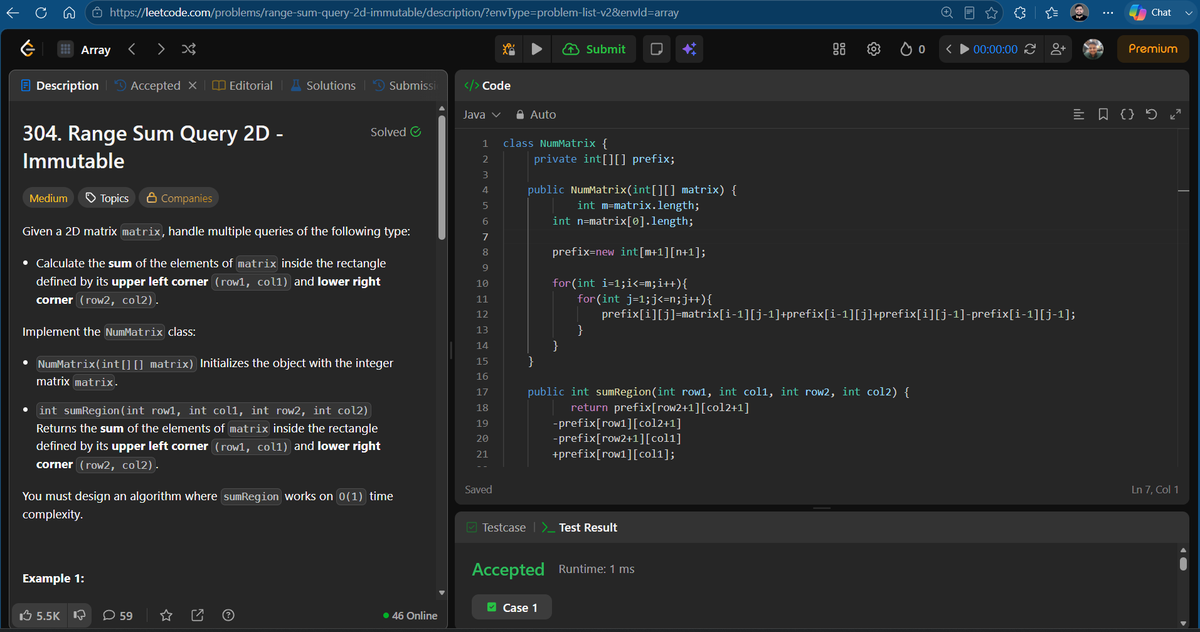Open browser extensions puzzle icon

coord(1020,13)
